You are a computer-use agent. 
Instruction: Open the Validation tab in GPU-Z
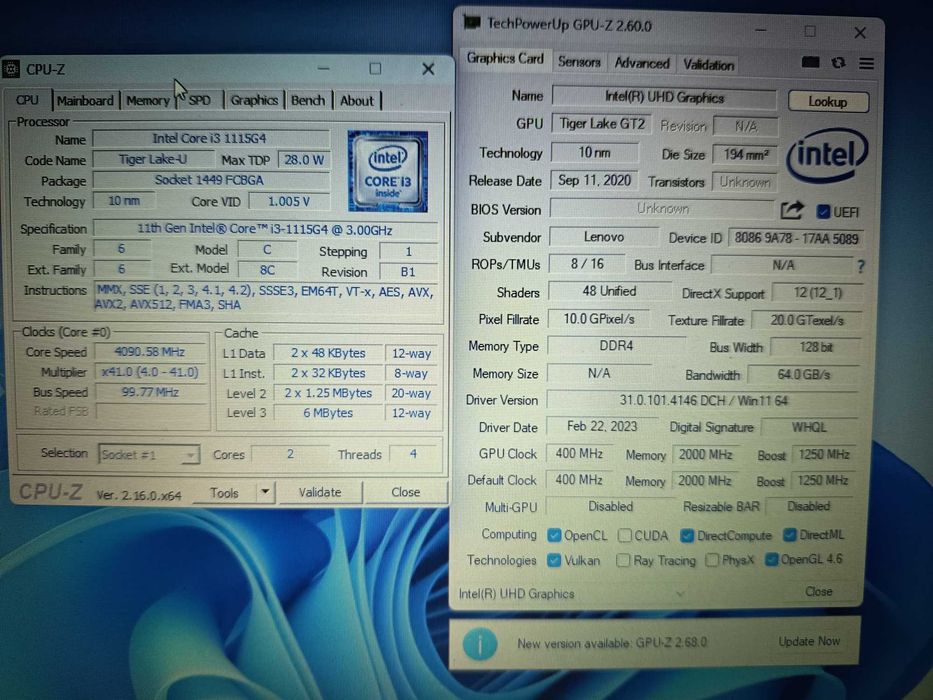pyautogui.click(x=708, y=64)
